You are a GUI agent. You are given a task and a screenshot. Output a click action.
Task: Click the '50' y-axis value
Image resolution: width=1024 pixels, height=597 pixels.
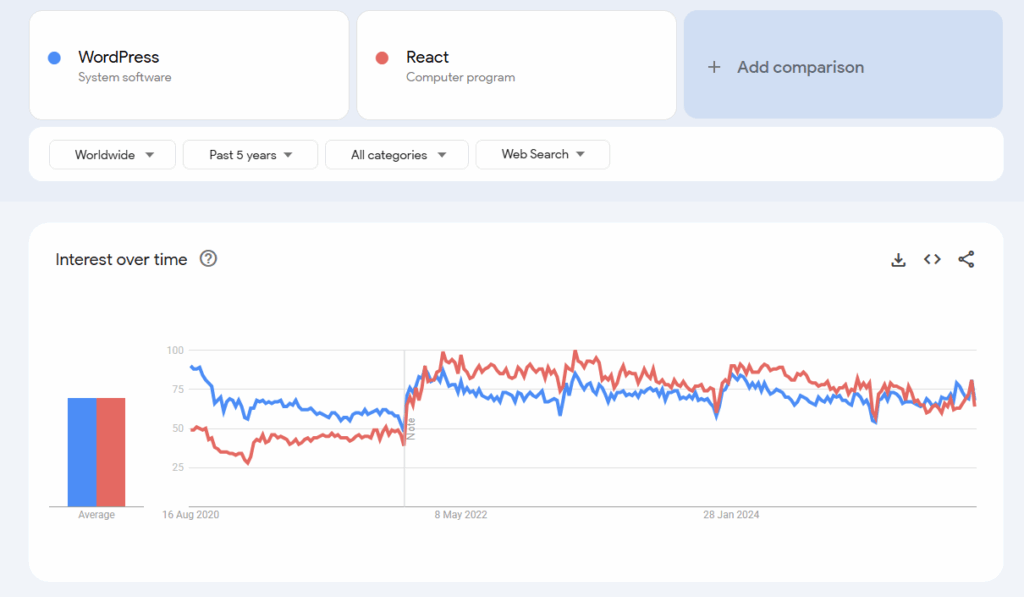(178, 428)
